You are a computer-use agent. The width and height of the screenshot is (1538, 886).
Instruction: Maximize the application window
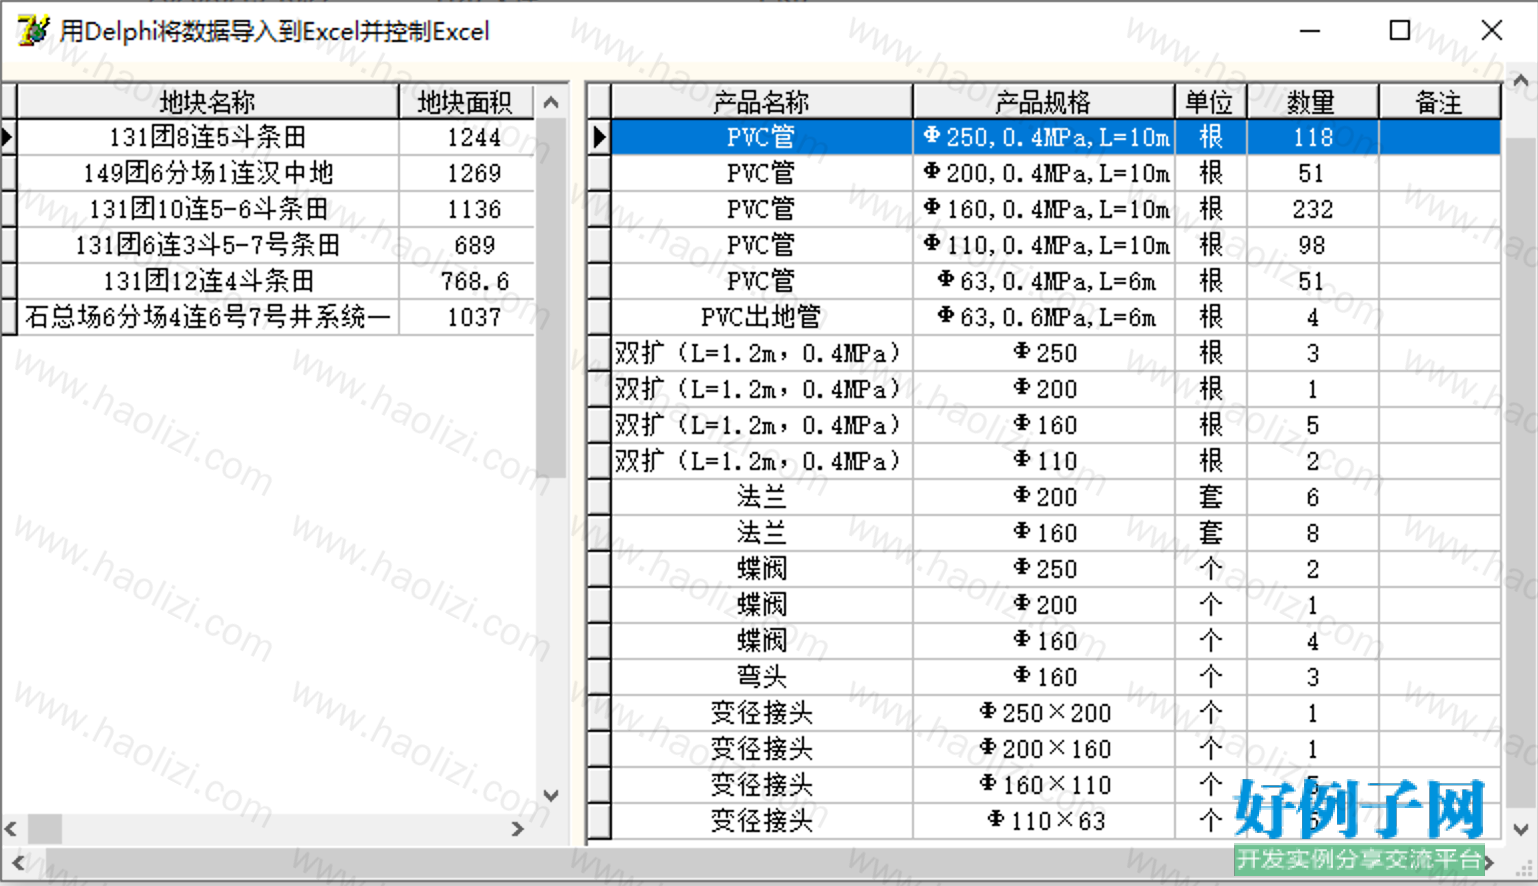point(1400,31)
